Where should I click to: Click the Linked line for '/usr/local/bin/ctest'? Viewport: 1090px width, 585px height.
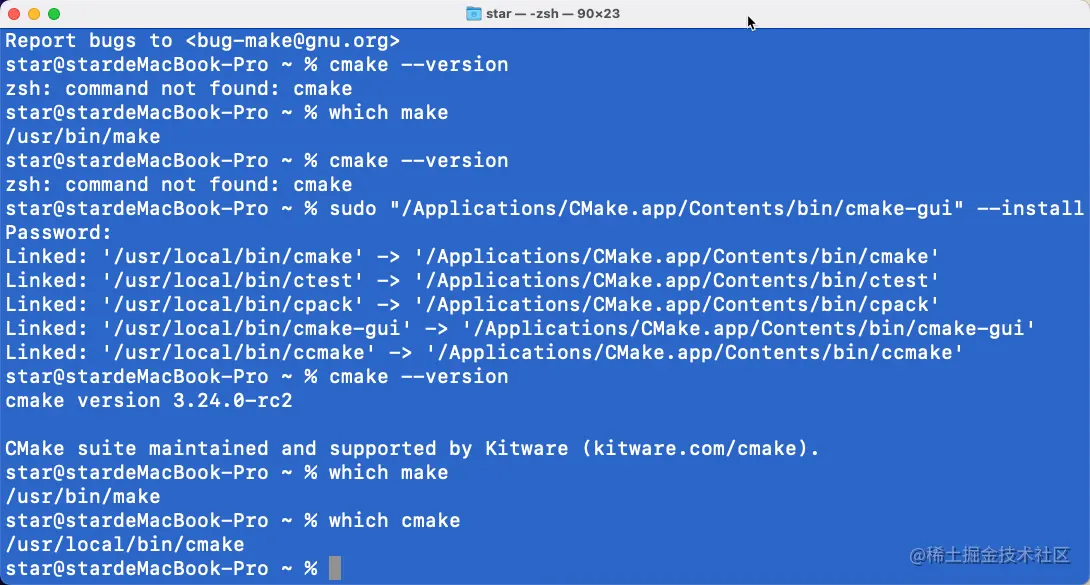(x=472, y=281)
